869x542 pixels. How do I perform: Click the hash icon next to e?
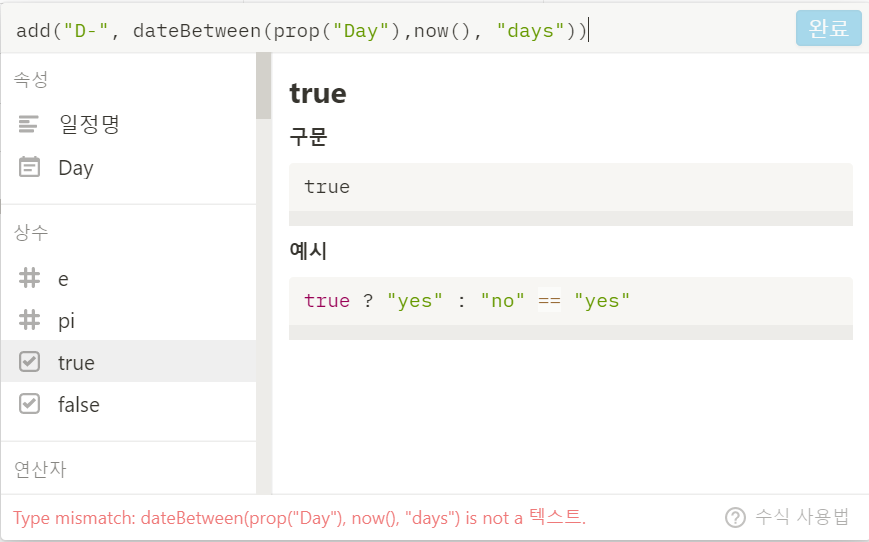point(29,278)
